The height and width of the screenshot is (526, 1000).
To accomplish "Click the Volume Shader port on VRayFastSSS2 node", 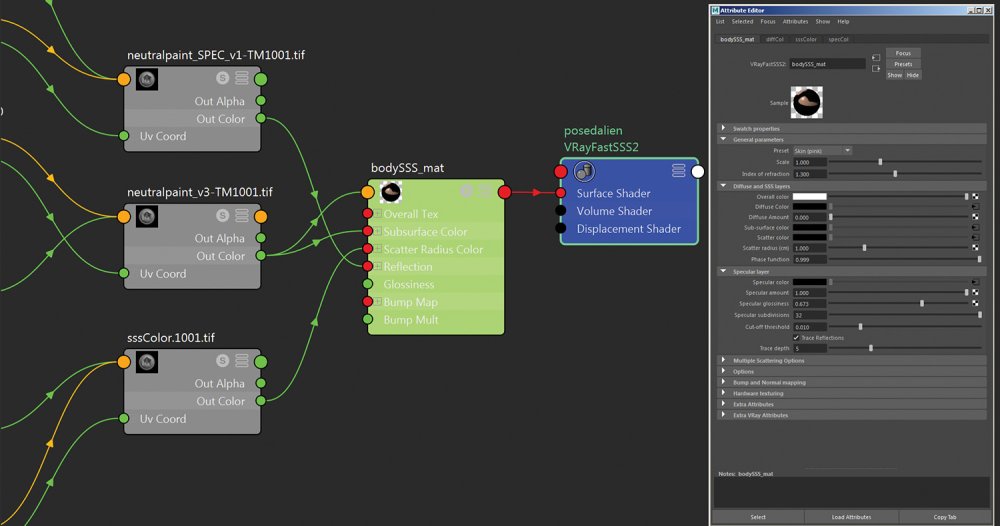I will 561,210.
